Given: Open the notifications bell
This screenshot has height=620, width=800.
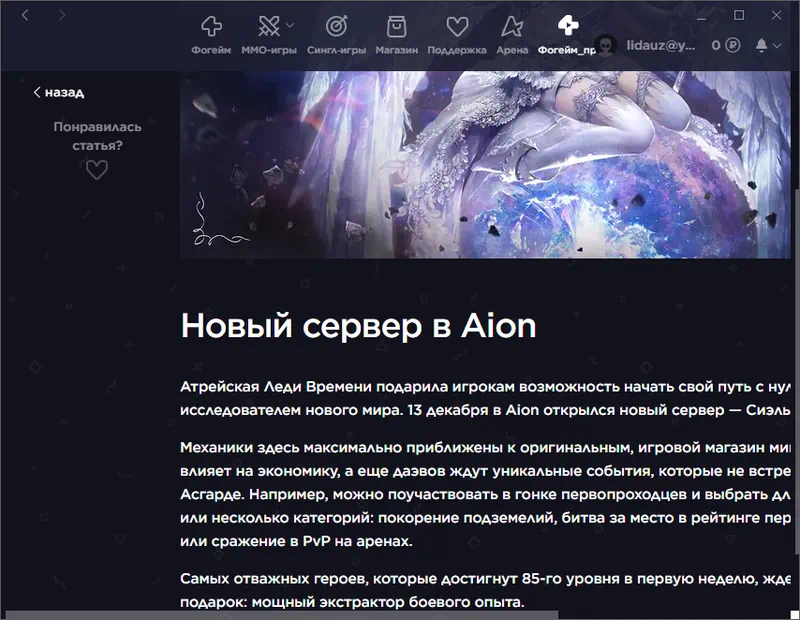Looking at the screenshot, I should tap(761, 45).
